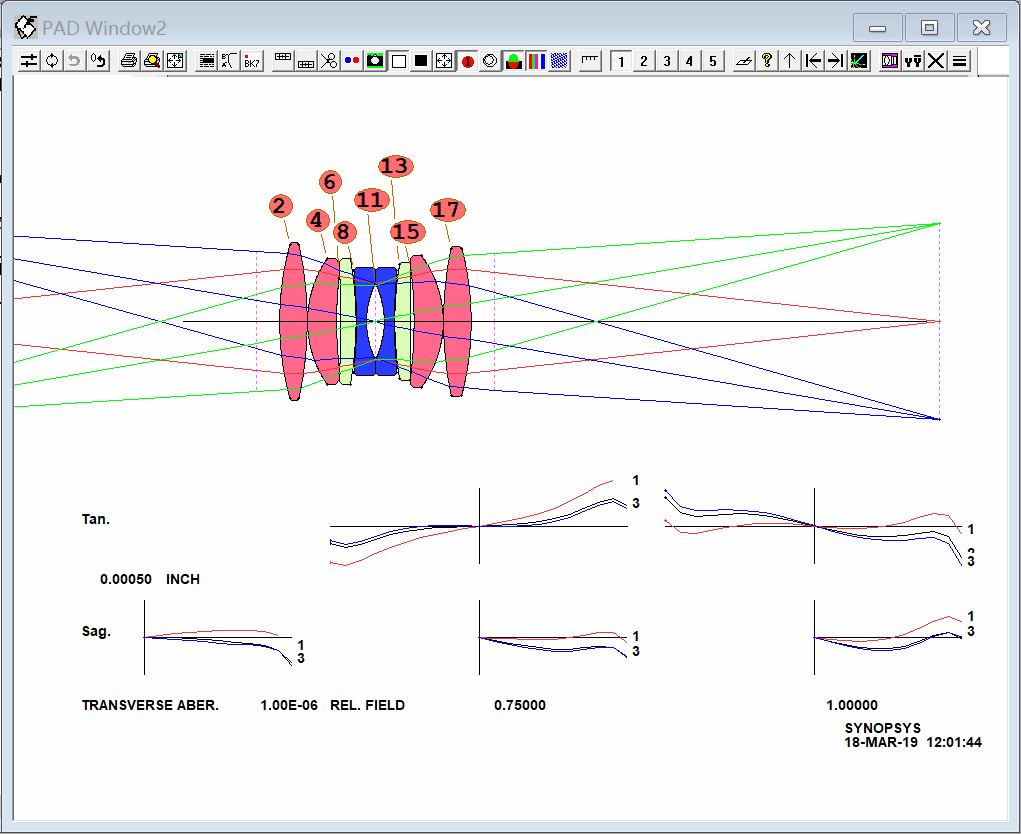Image resolution: width=1021 pixels, height=834 pixels.
Task: Toggle the white square background button
Action: click(398, 61)
